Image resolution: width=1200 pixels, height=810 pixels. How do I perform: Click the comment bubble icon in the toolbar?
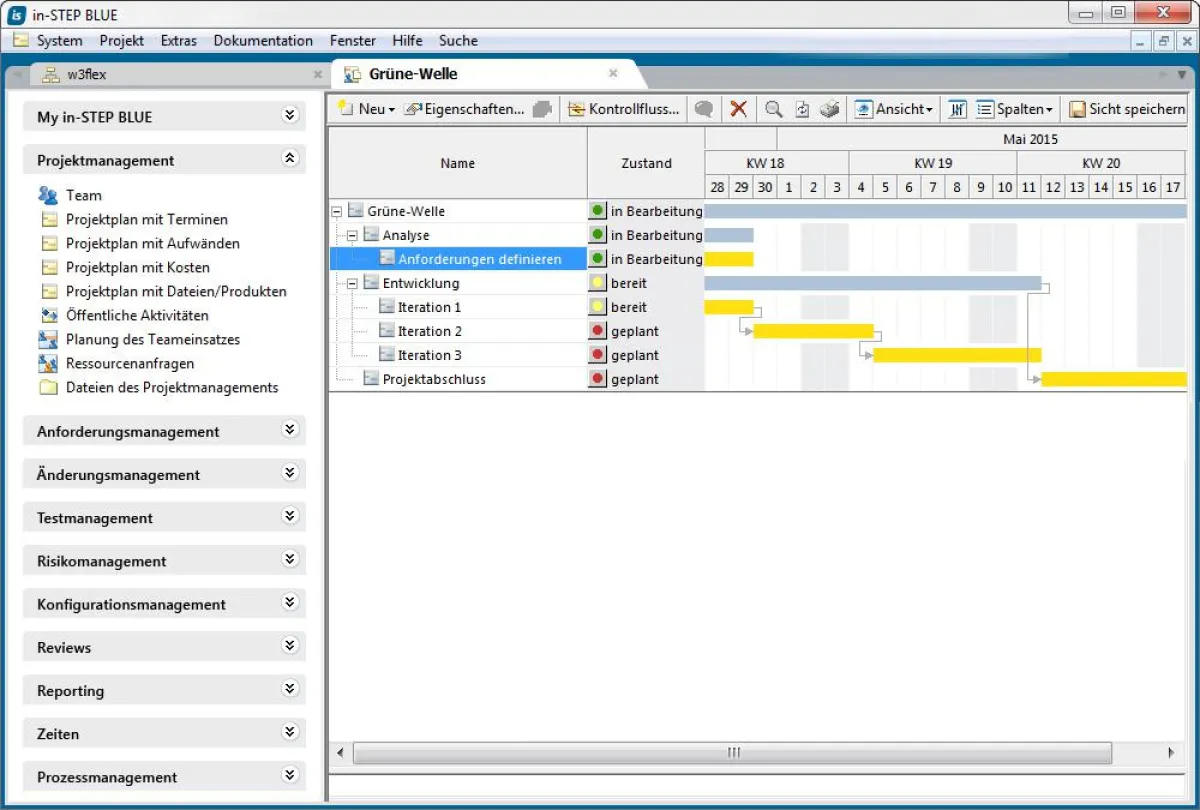[703, 110]
